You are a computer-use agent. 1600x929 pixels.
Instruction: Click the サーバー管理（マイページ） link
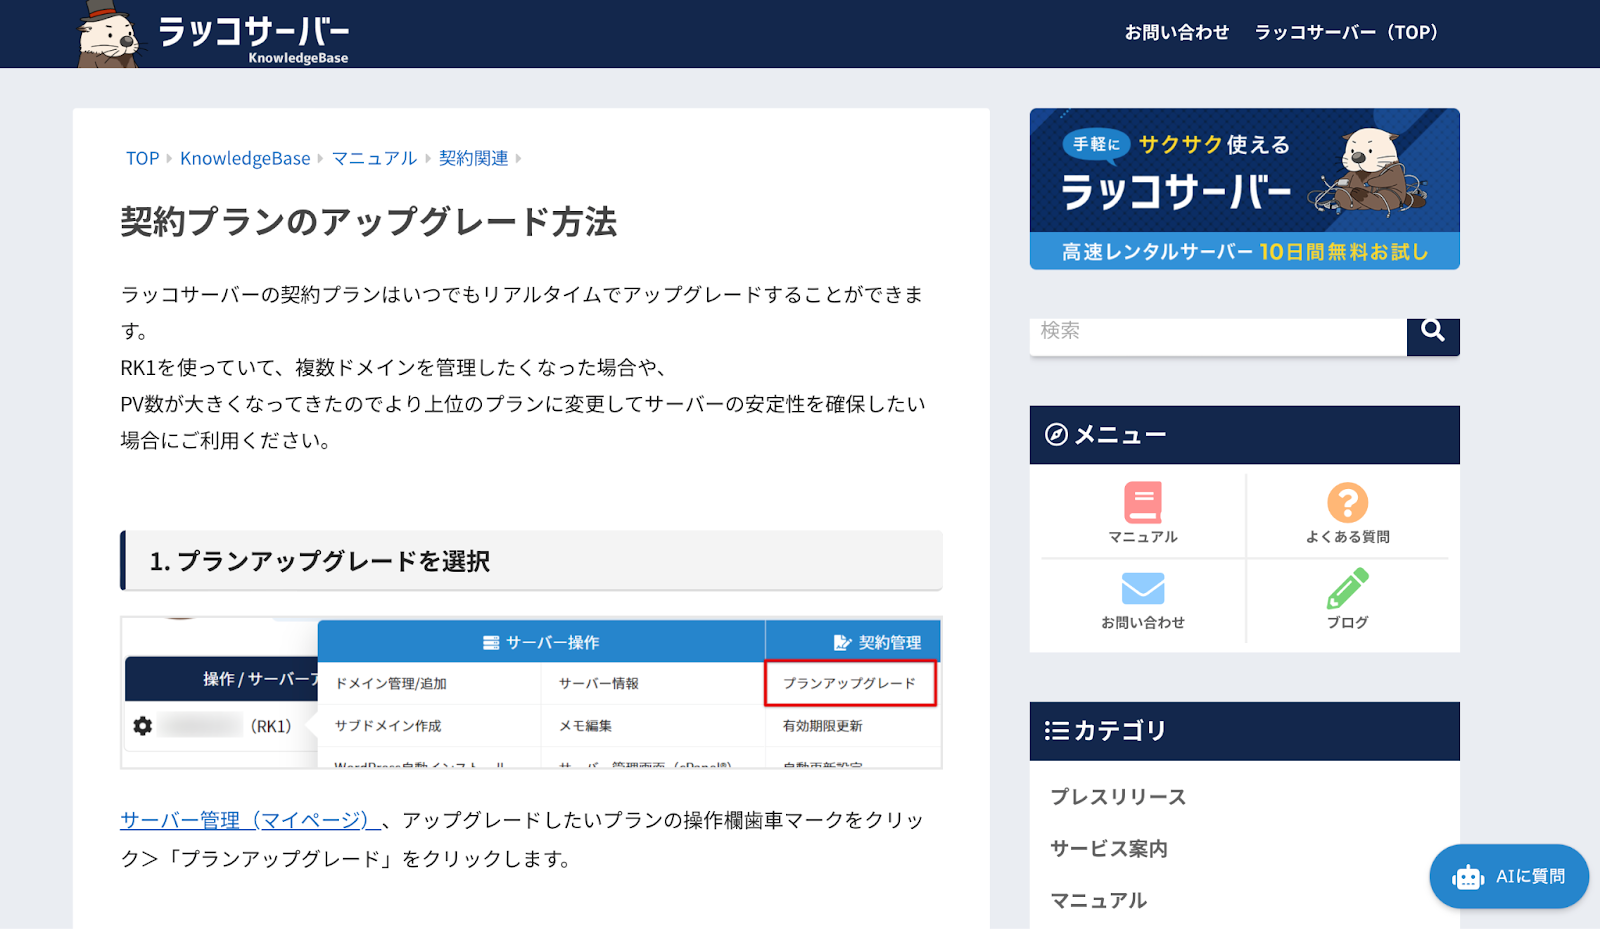coord(249,821)
